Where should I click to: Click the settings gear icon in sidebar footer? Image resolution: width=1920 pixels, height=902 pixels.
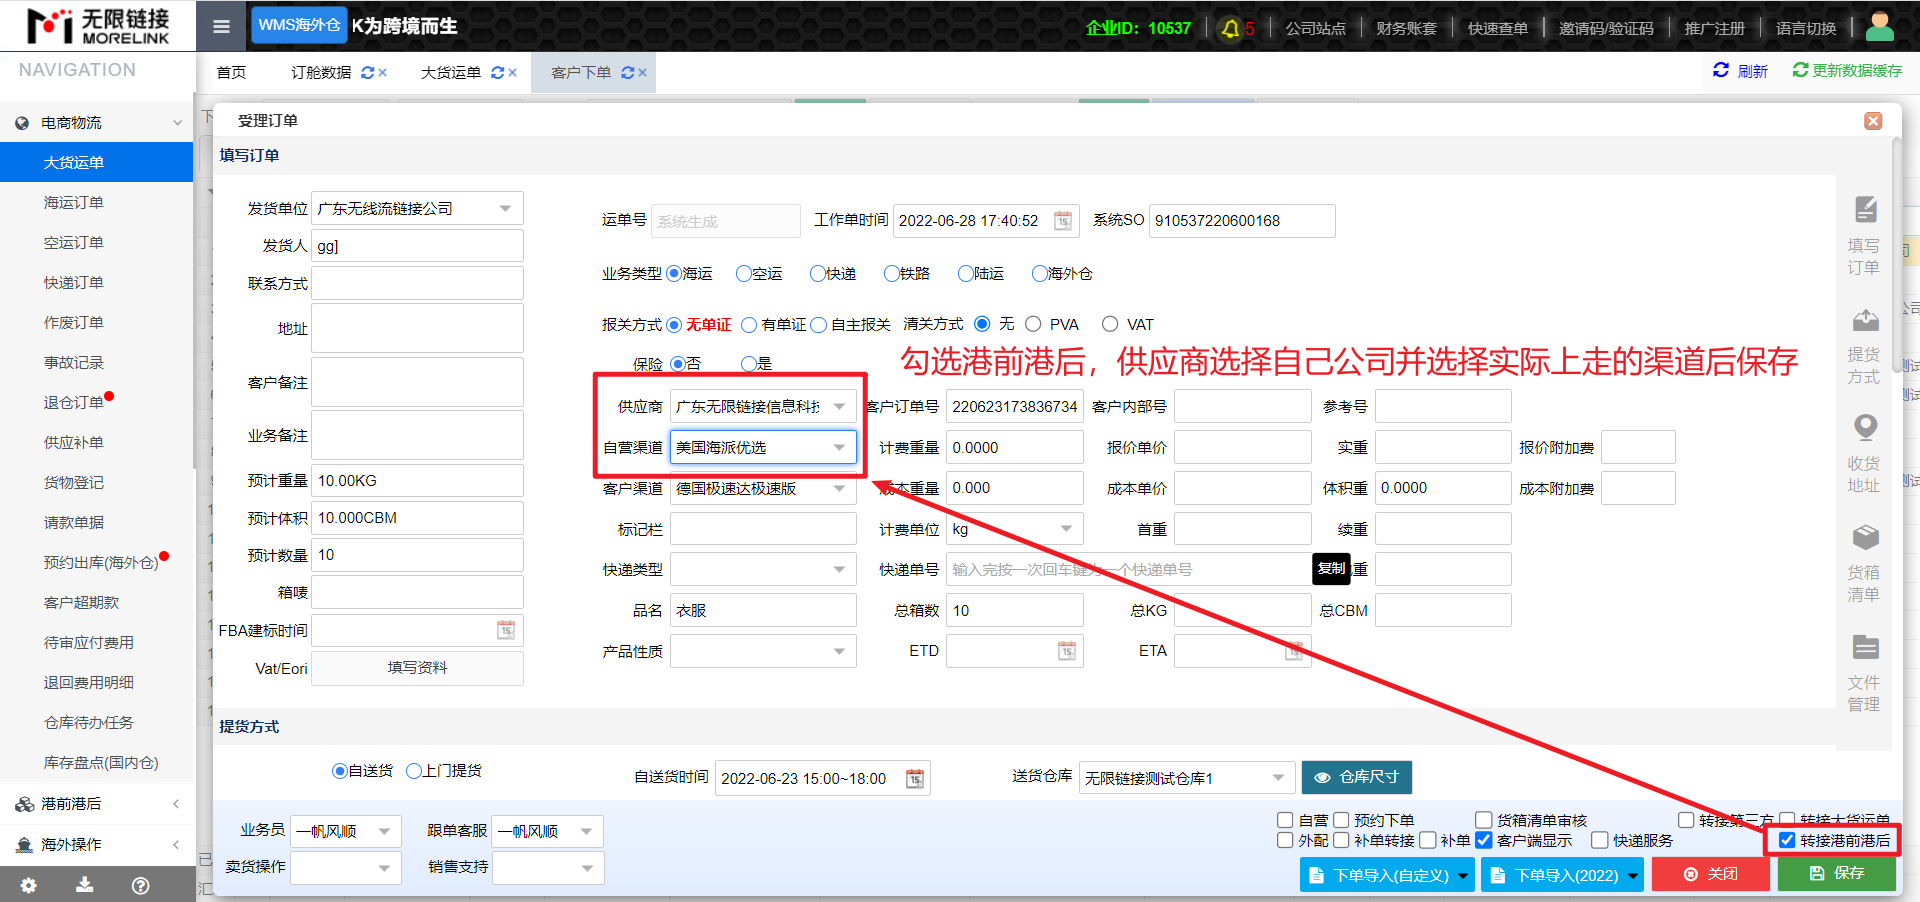coord(29,885)
